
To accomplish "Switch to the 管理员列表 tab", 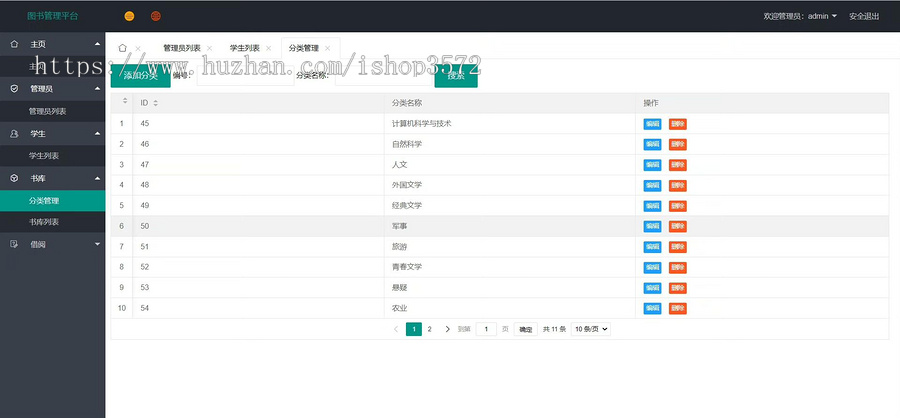I will coord(181,48).
